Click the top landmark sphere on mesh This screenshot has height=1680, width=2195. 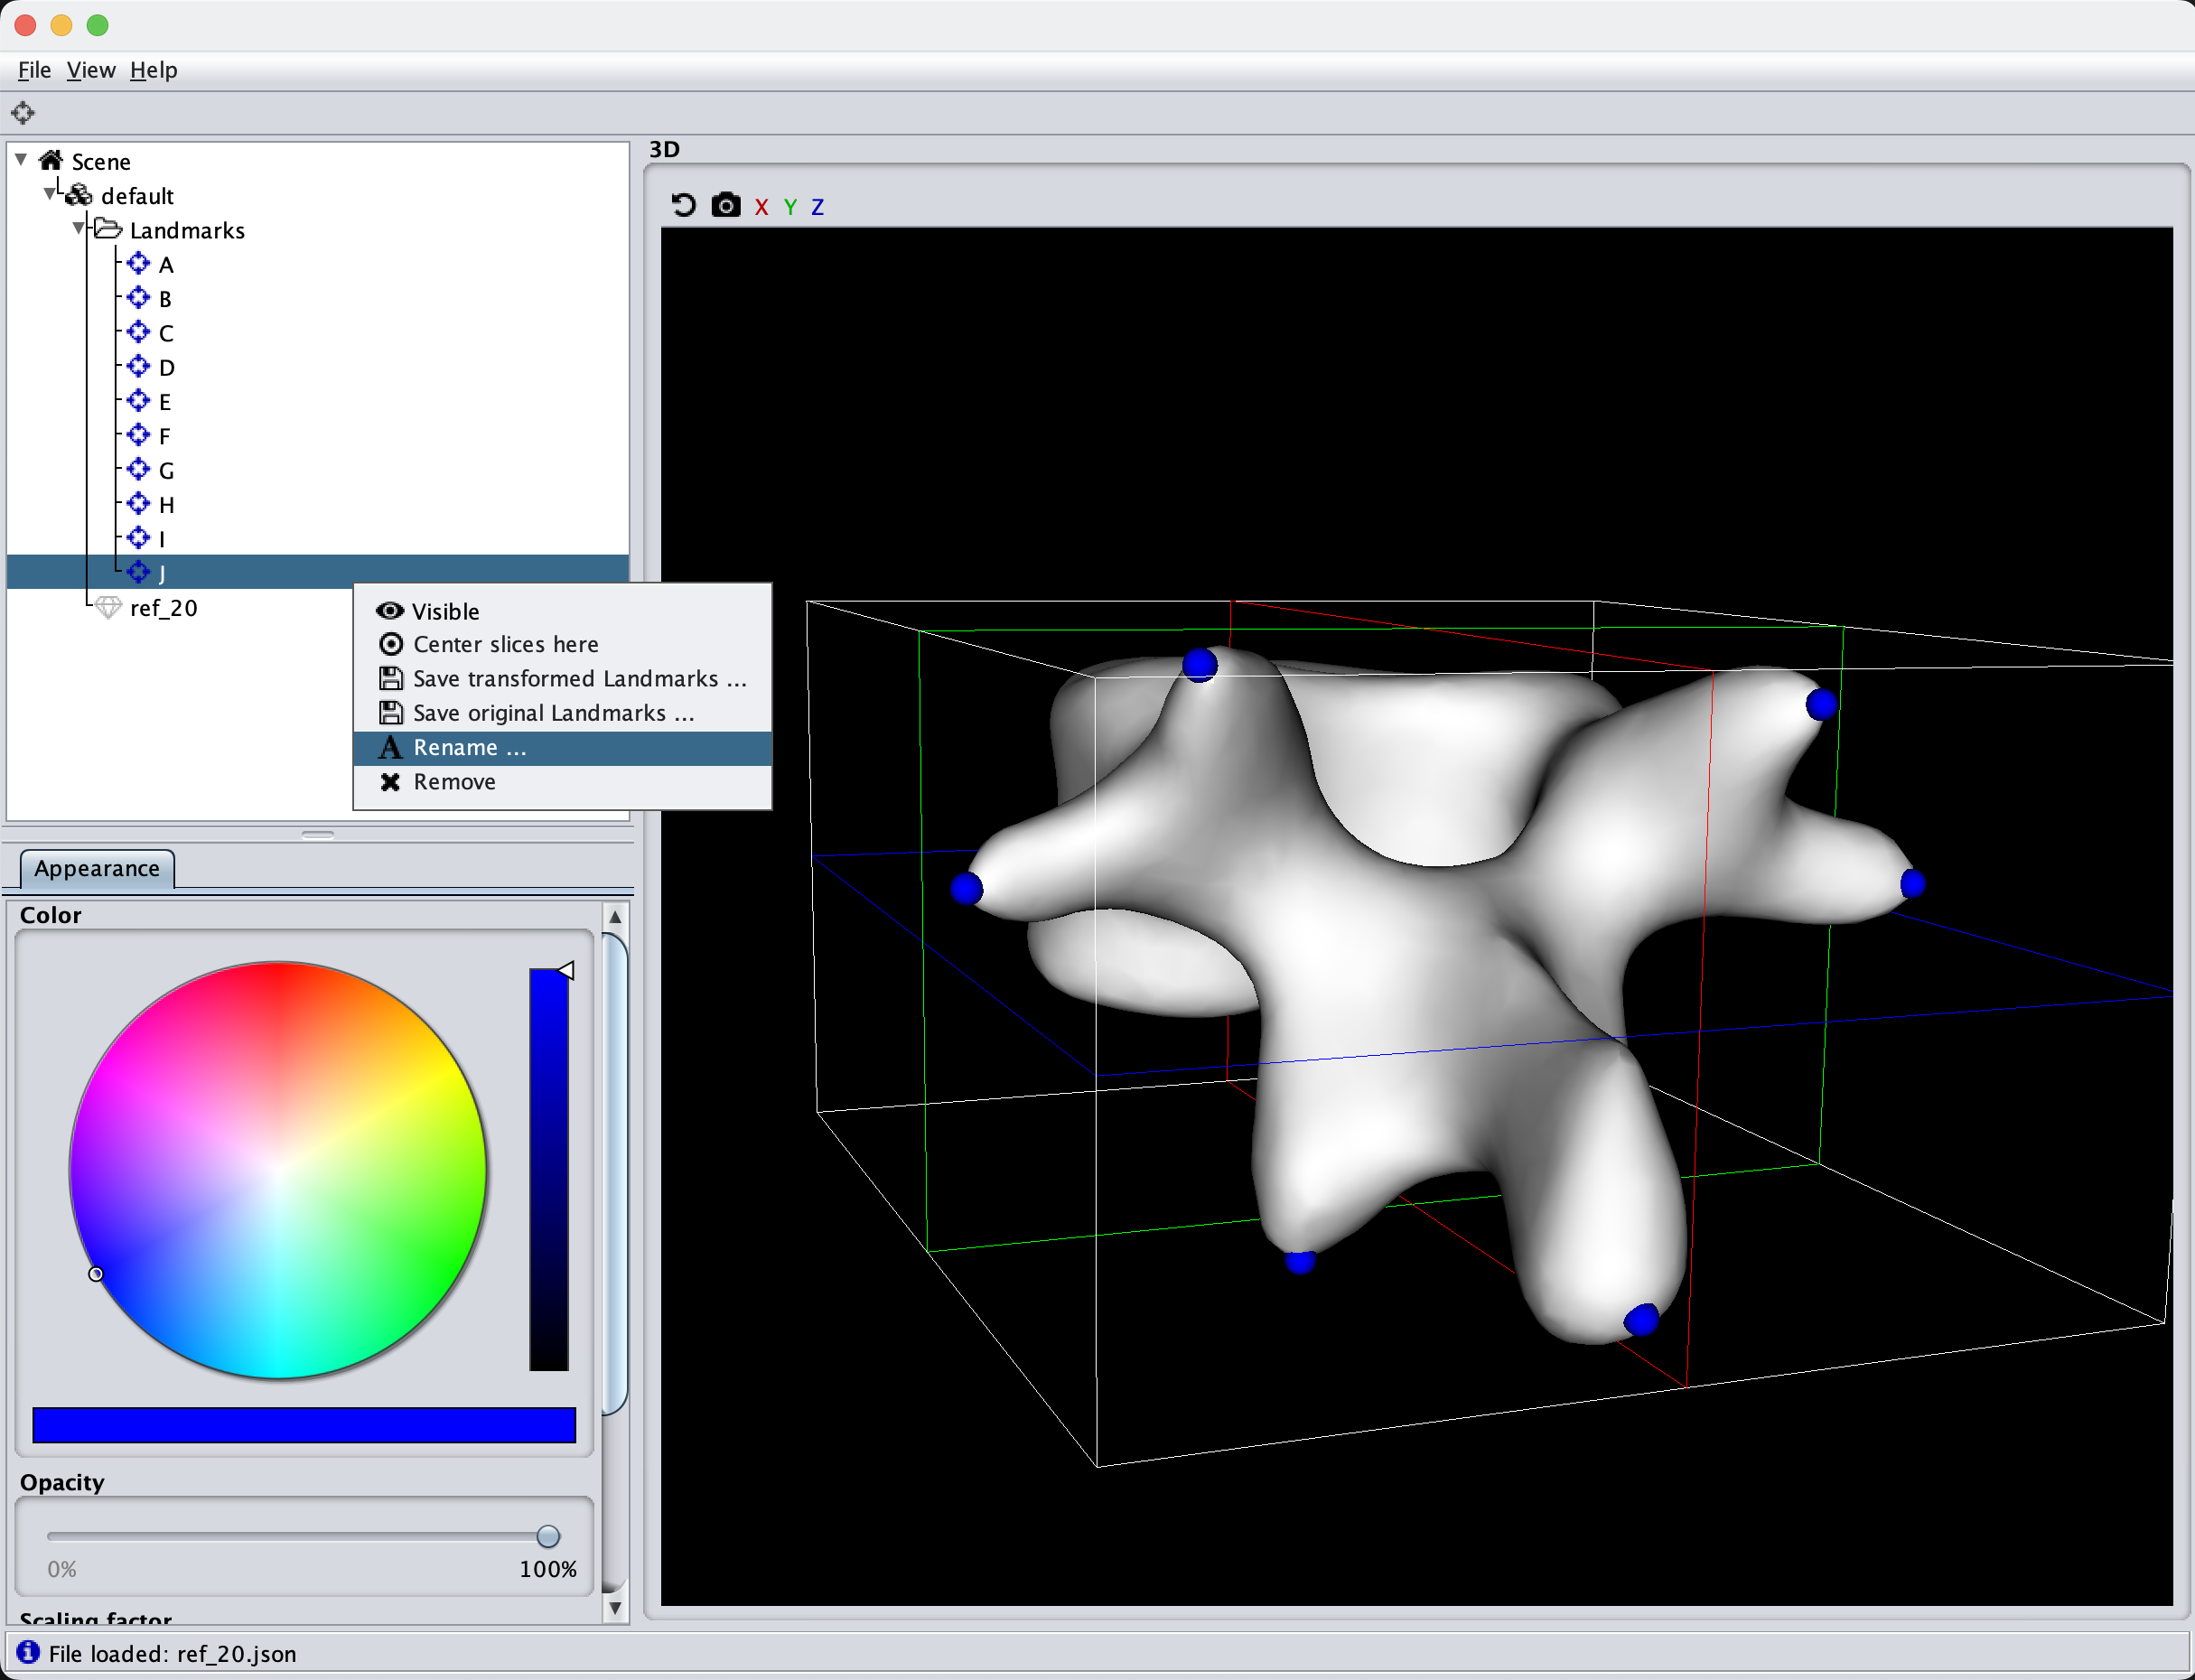point(1200,665)
